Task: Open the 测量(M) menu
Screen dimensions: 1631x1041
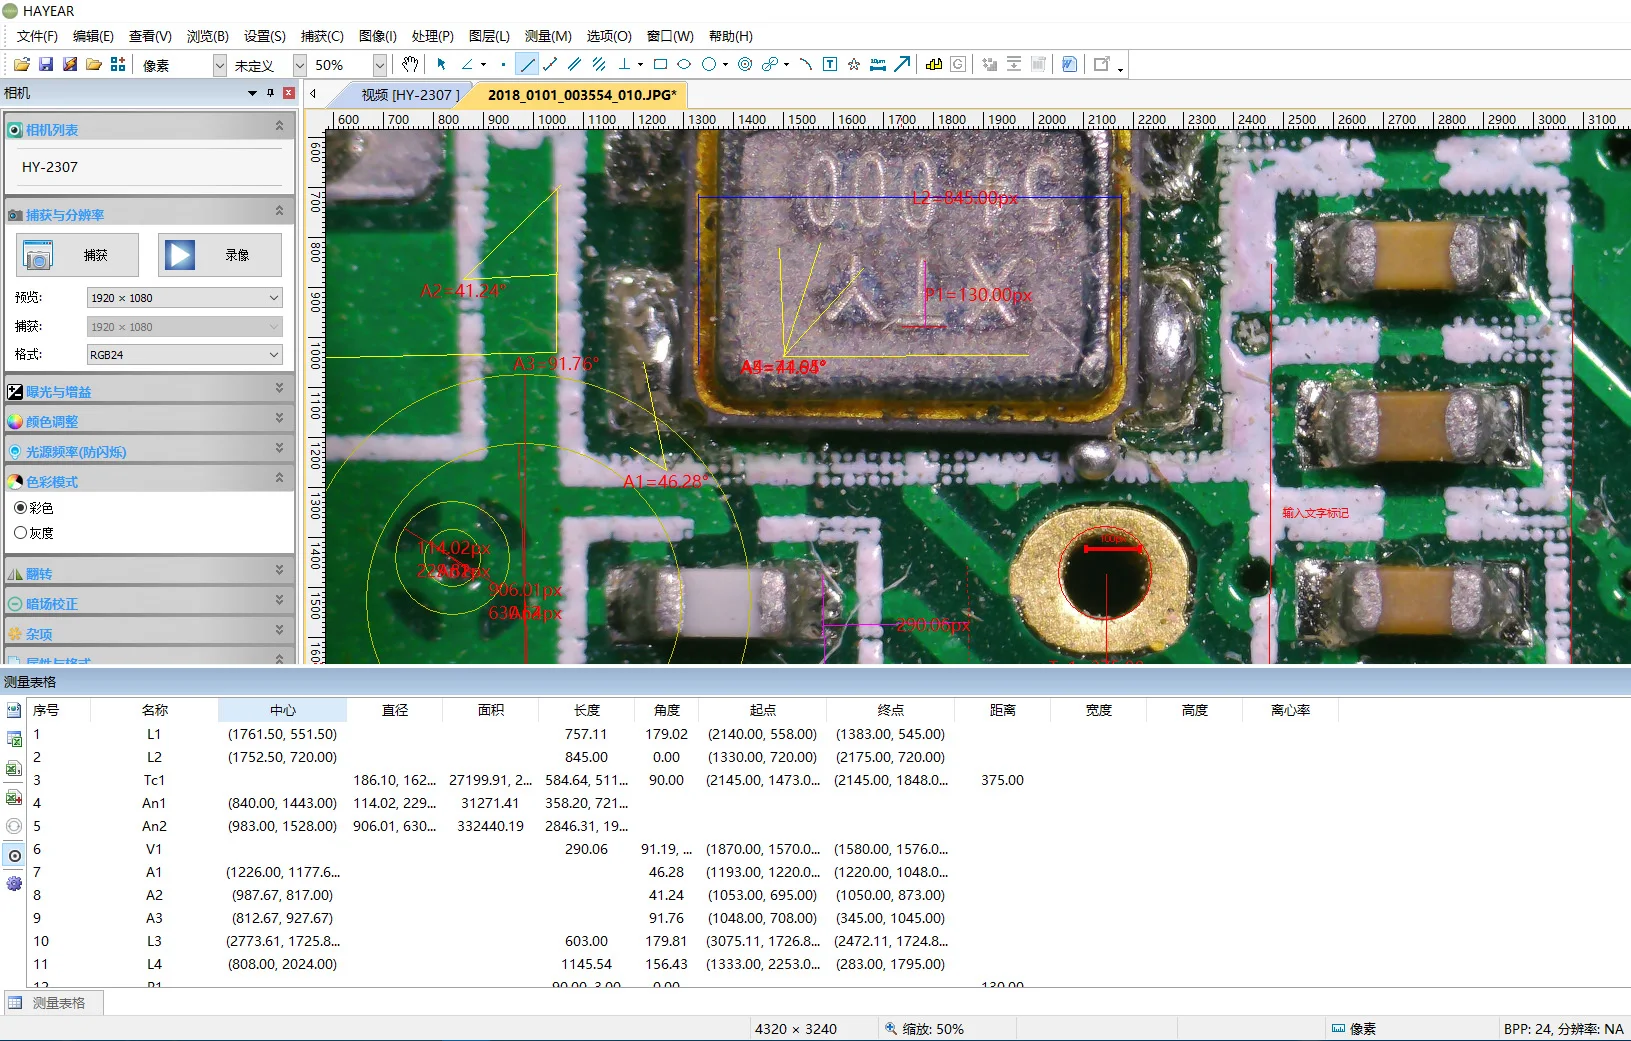Action: (x=548, y=36)
